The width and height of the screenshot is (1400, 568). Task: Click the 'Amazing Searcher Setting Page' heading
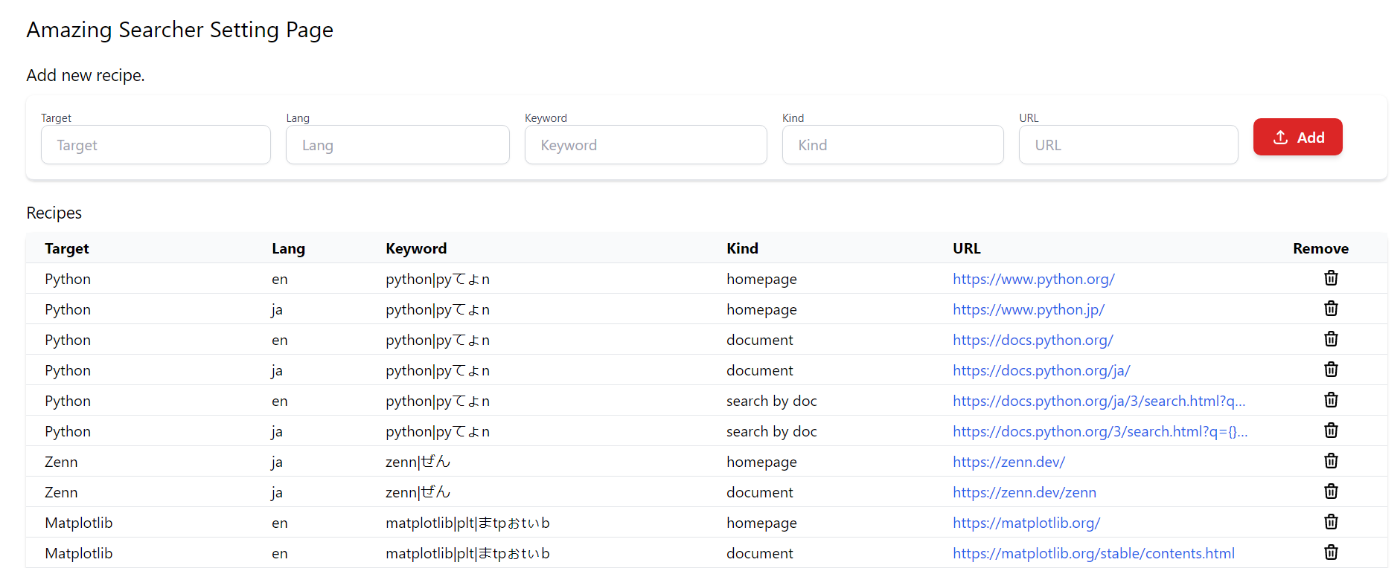180,30
